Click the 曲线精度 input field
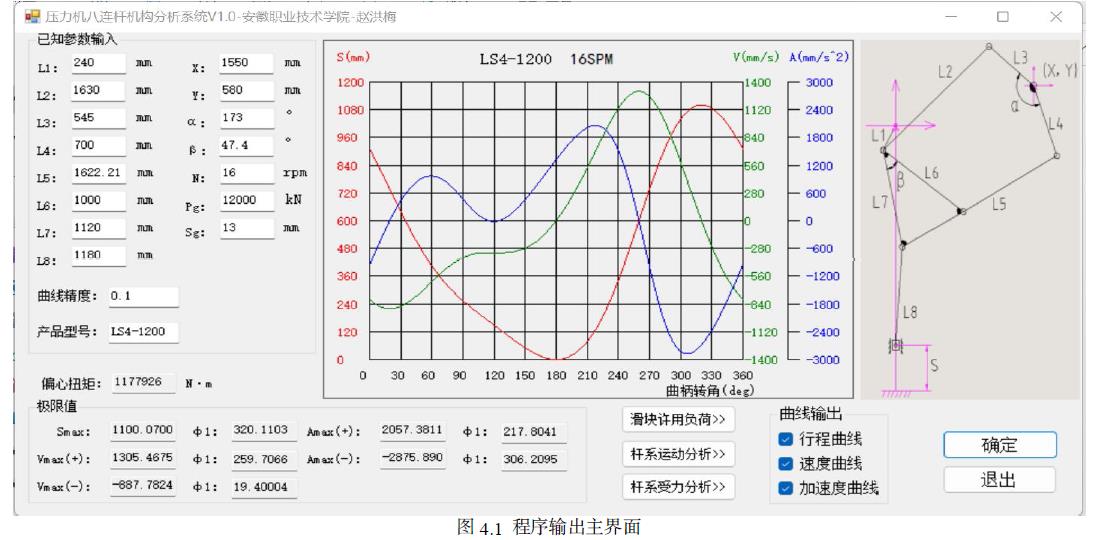 coord(142,297)
